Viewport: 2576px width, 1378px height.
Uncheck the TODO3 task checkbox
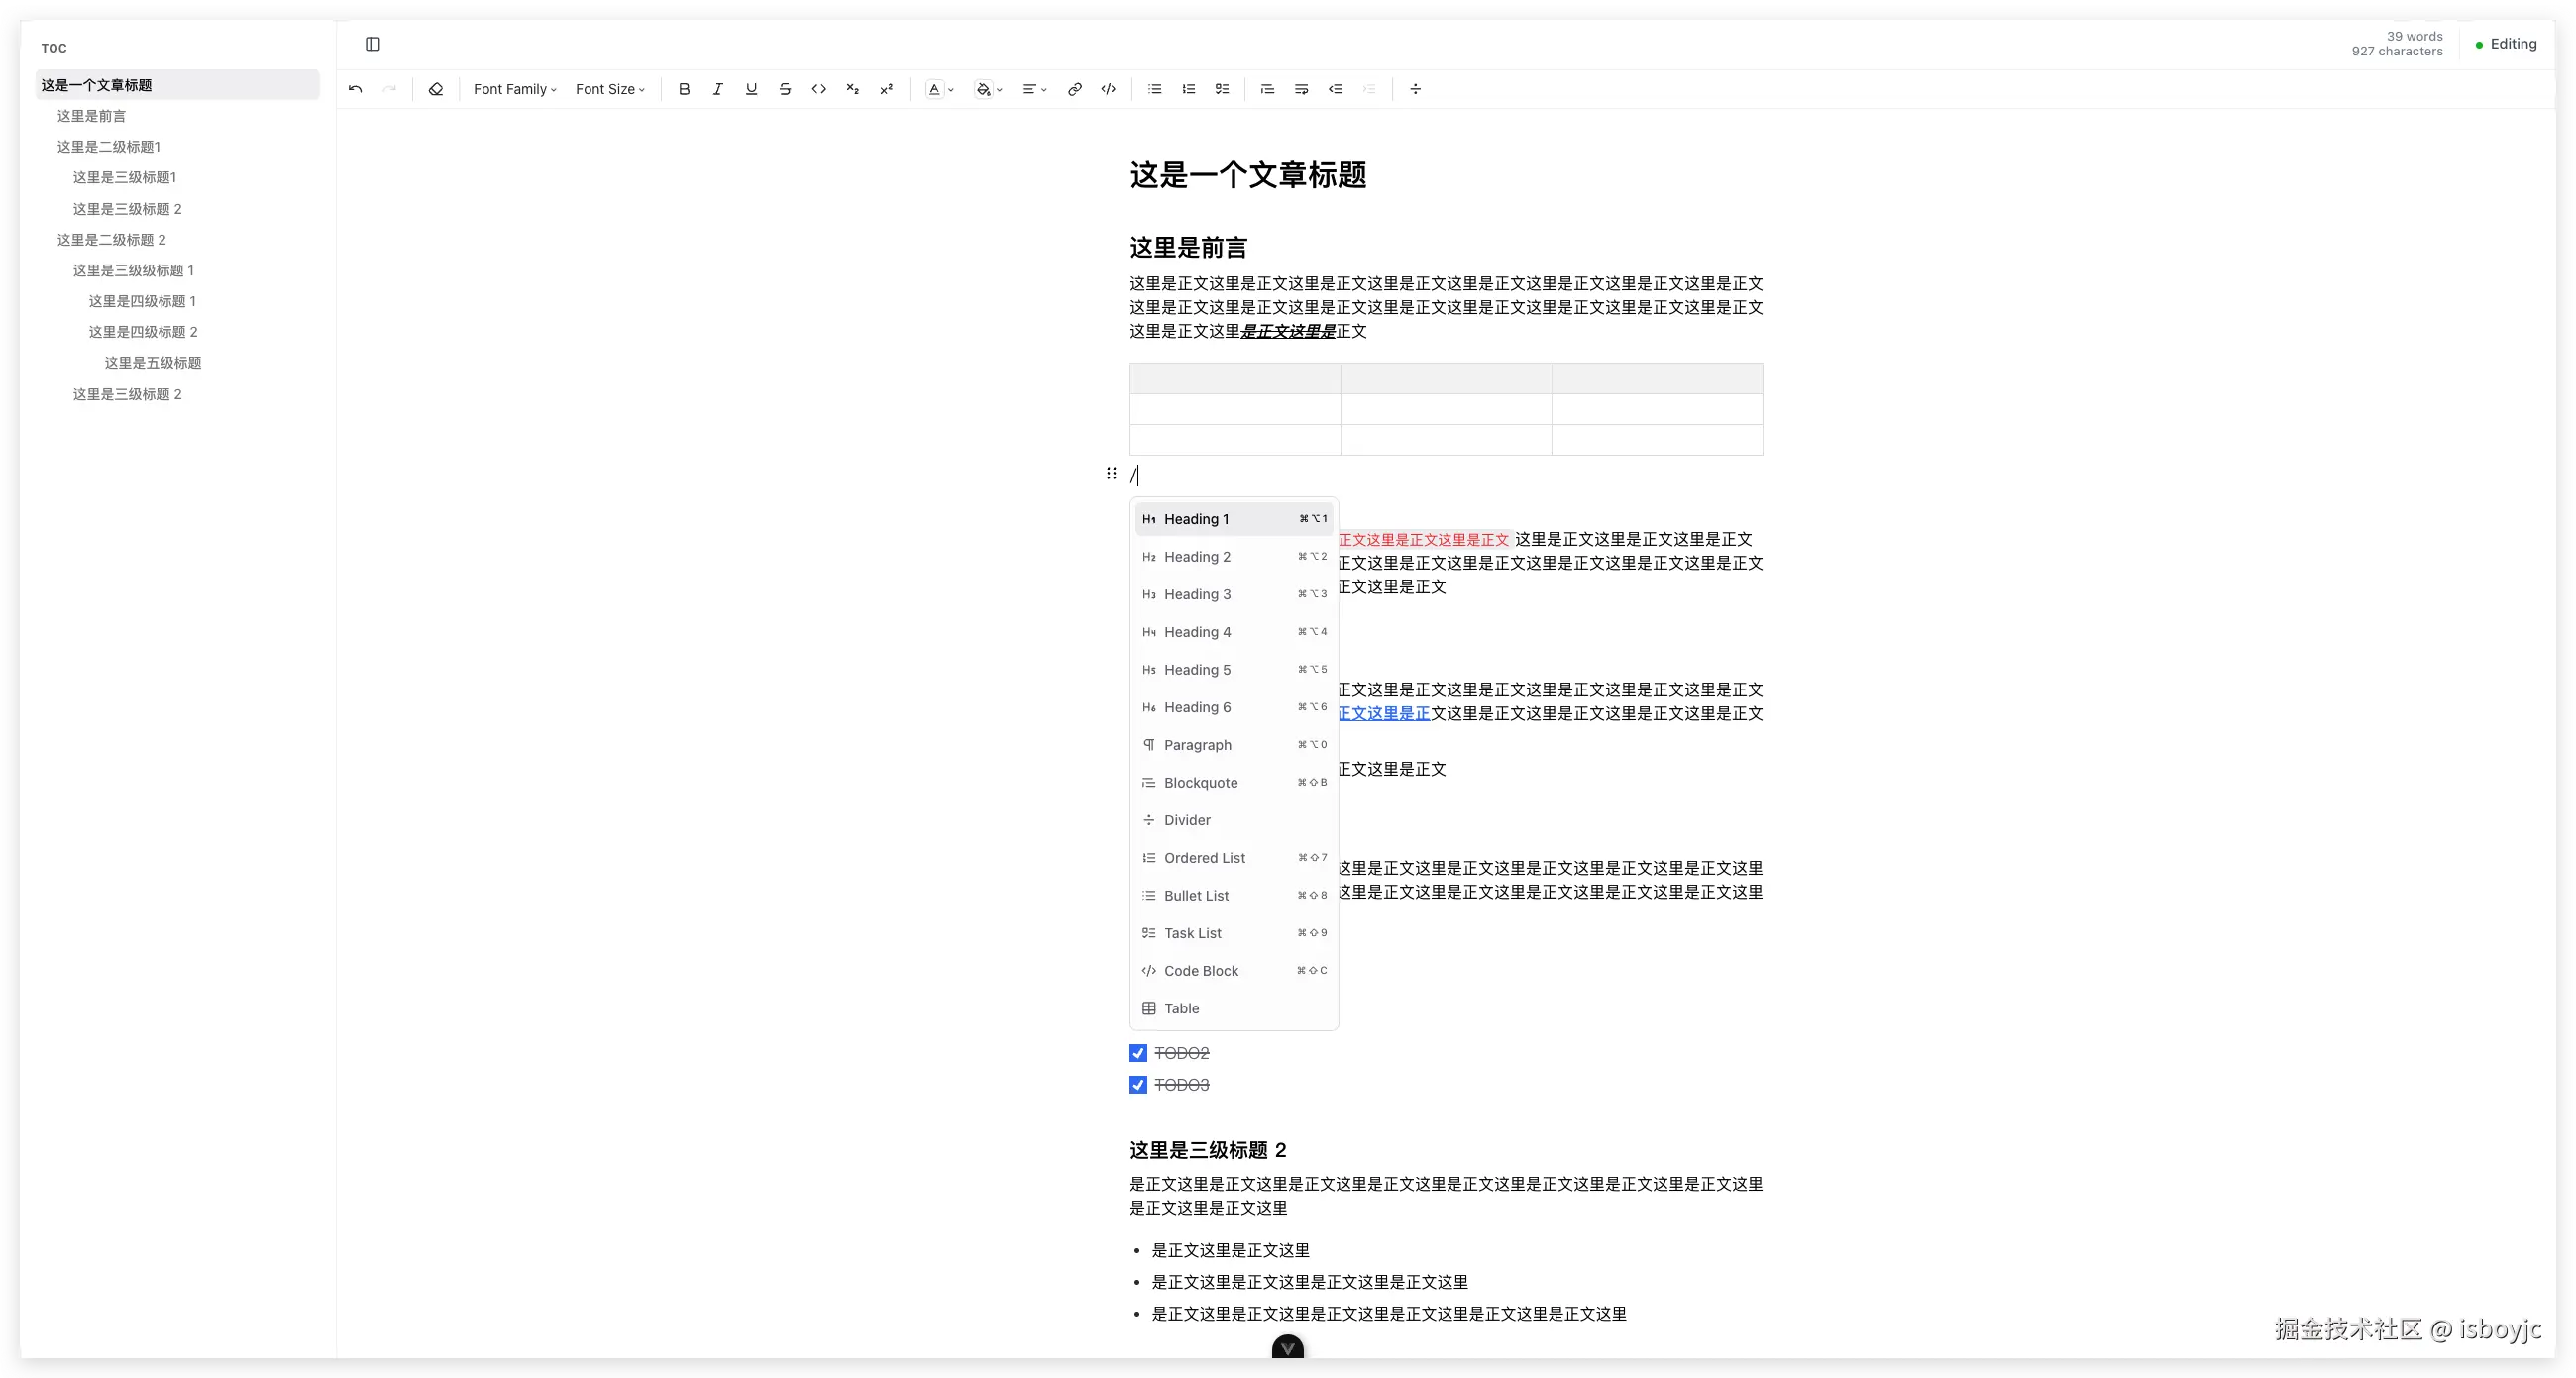click(1137, 1084)
